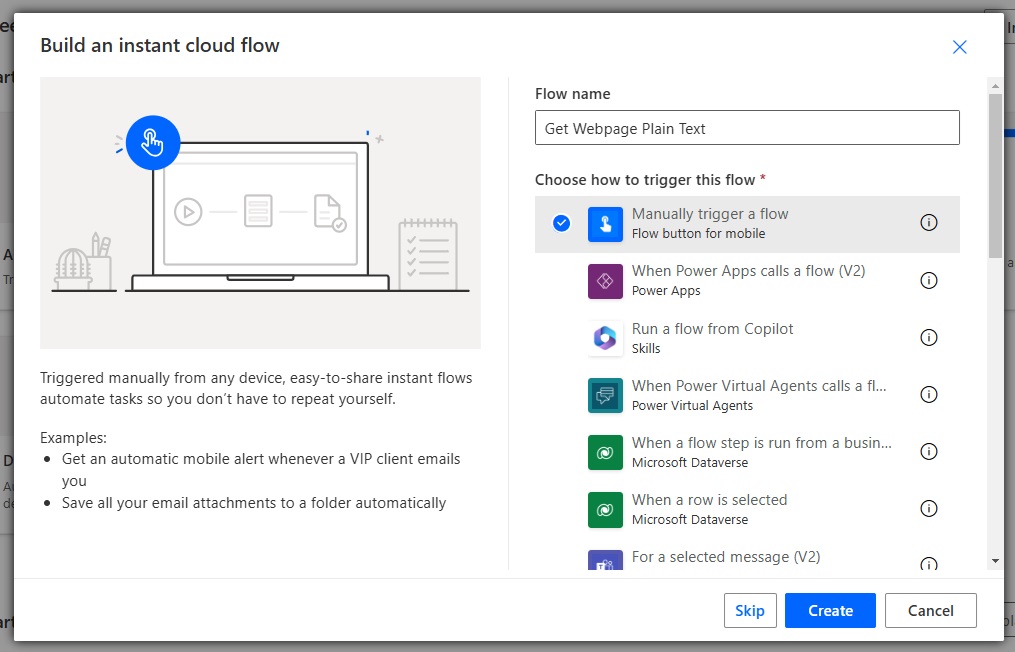Choose When Power Apps calls a flow (V2)

pos(747,281)
